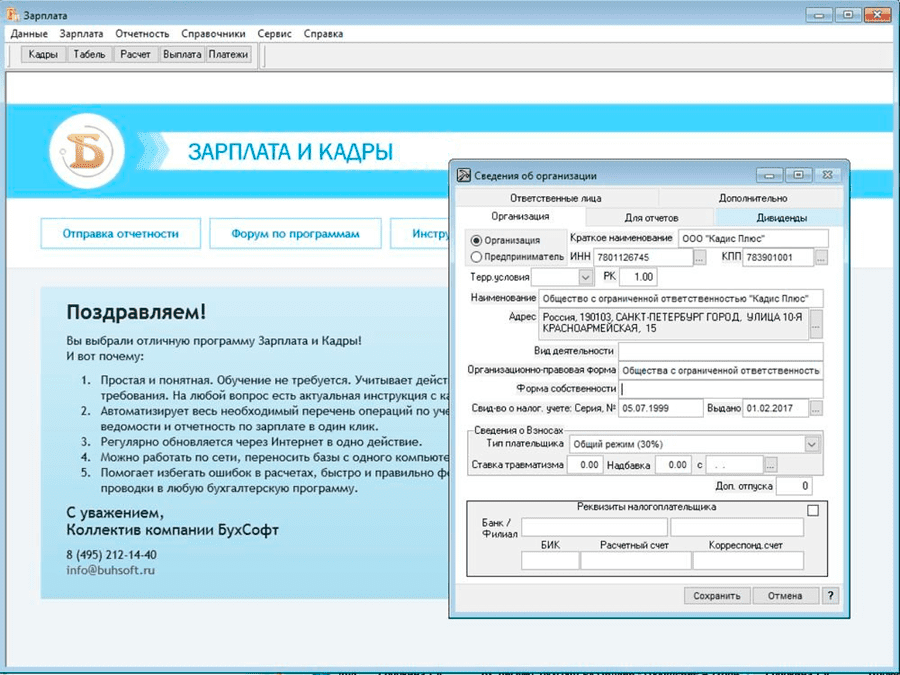Switch to the Дополнительно tab

coord(752,198)
